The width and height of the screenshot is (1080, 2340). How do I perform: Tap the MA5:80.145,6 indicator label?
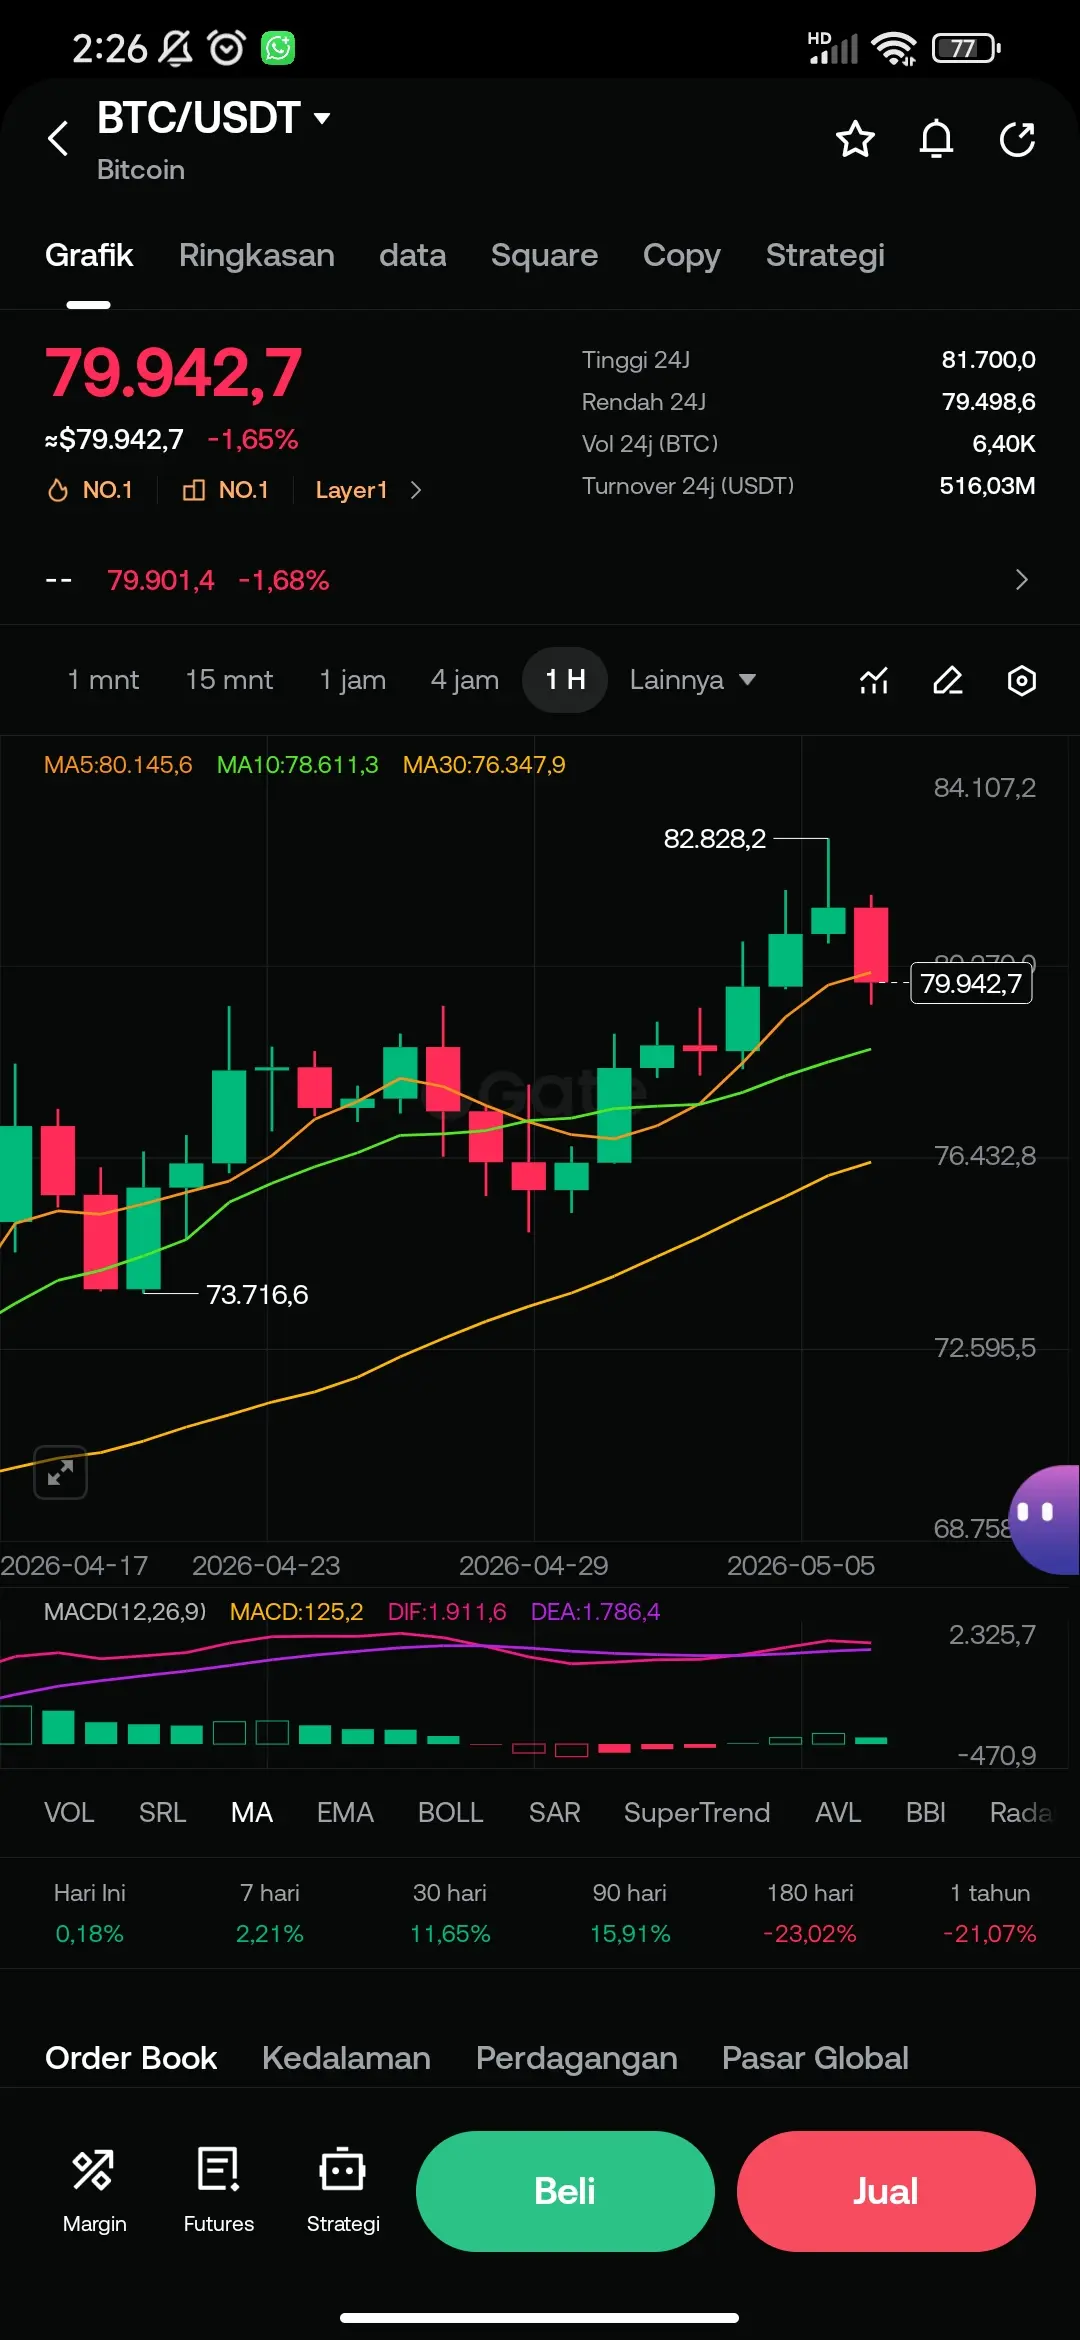[x=118, y=765]
